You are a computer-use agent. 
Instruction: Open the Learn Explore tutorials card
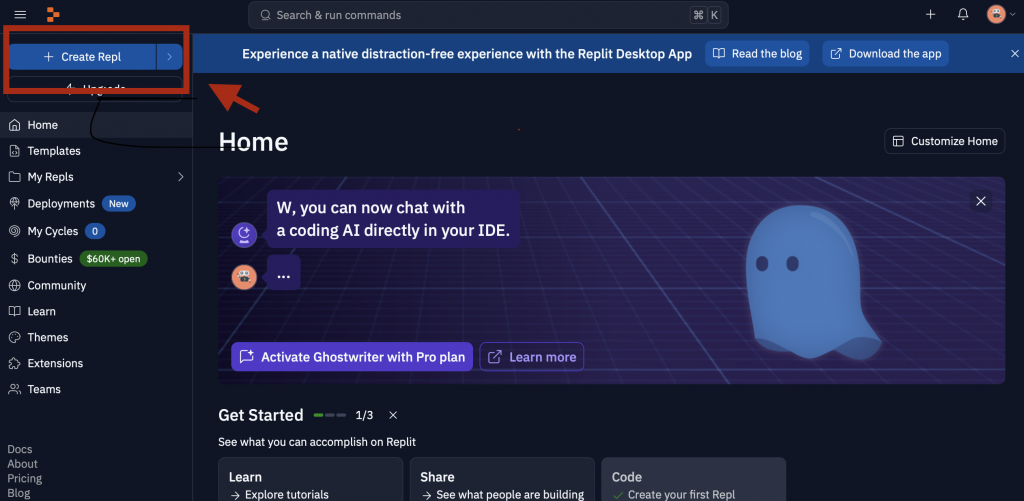(x=310, y=479)
